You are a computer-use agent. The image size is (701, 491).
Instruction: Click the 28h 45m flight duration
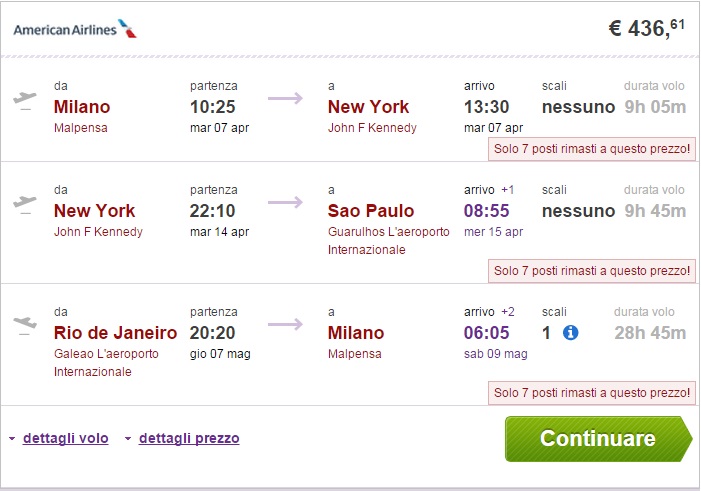pos(655,333)
